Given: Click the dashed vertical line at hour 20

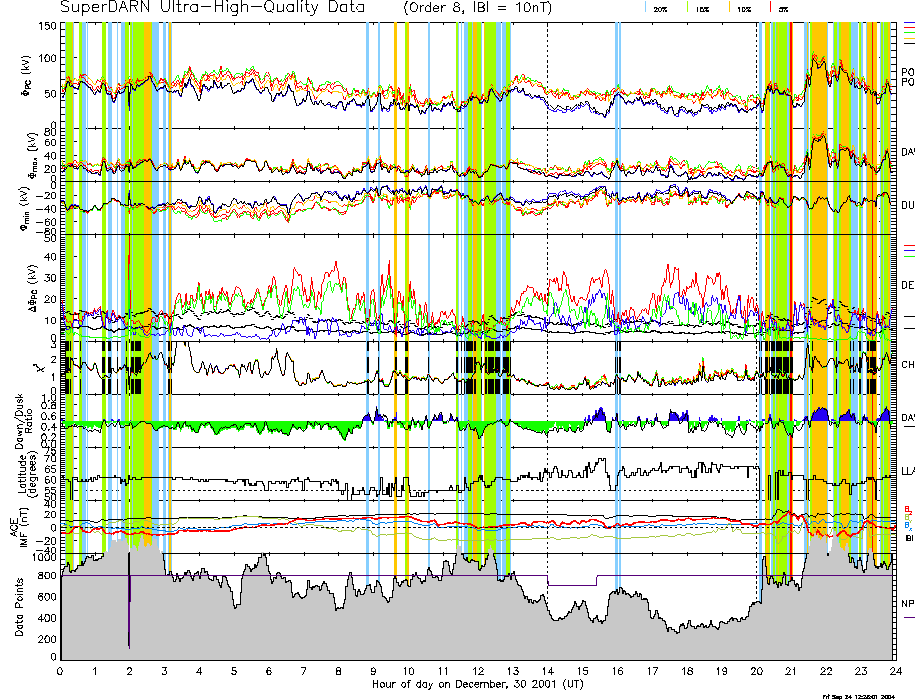Looking at the screenshot, I should (x=756, y=300).
